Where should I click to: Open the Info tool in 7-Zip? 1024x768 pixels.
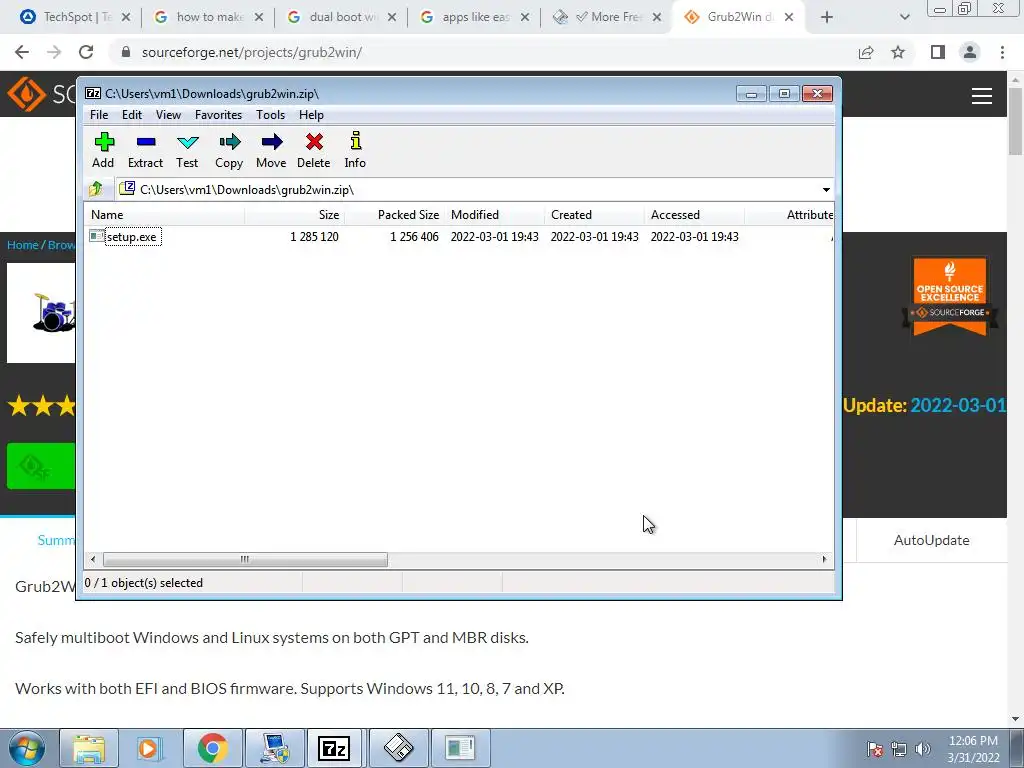click(x=355, y=151)
